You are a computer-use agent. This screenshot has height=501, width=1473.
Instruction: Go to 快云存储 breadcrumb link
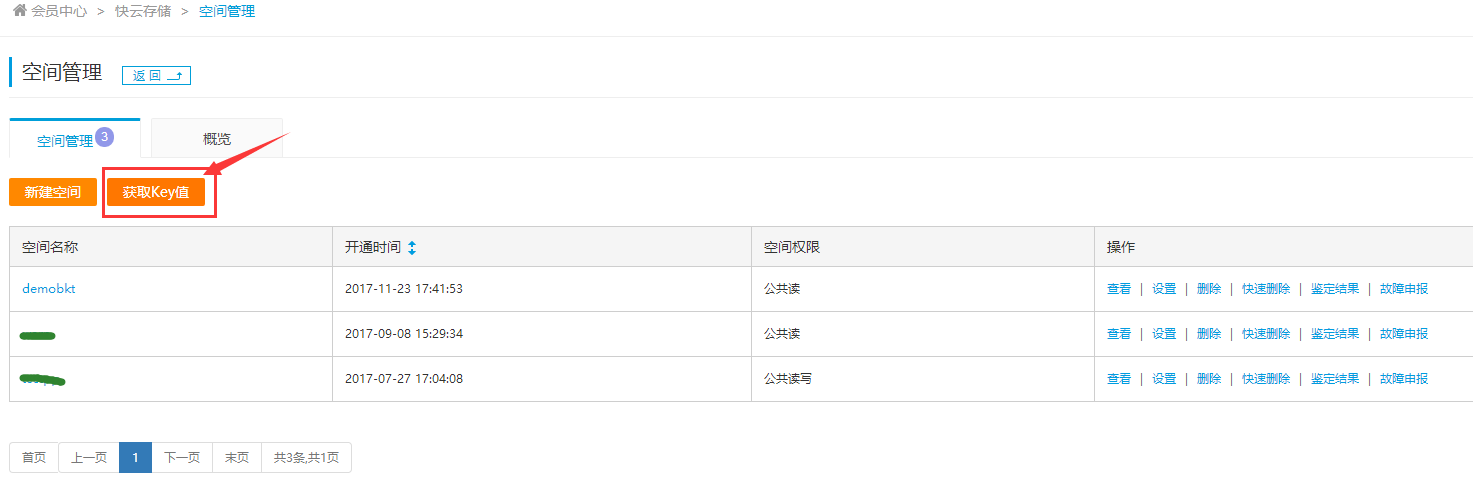[x=143, y=12]
